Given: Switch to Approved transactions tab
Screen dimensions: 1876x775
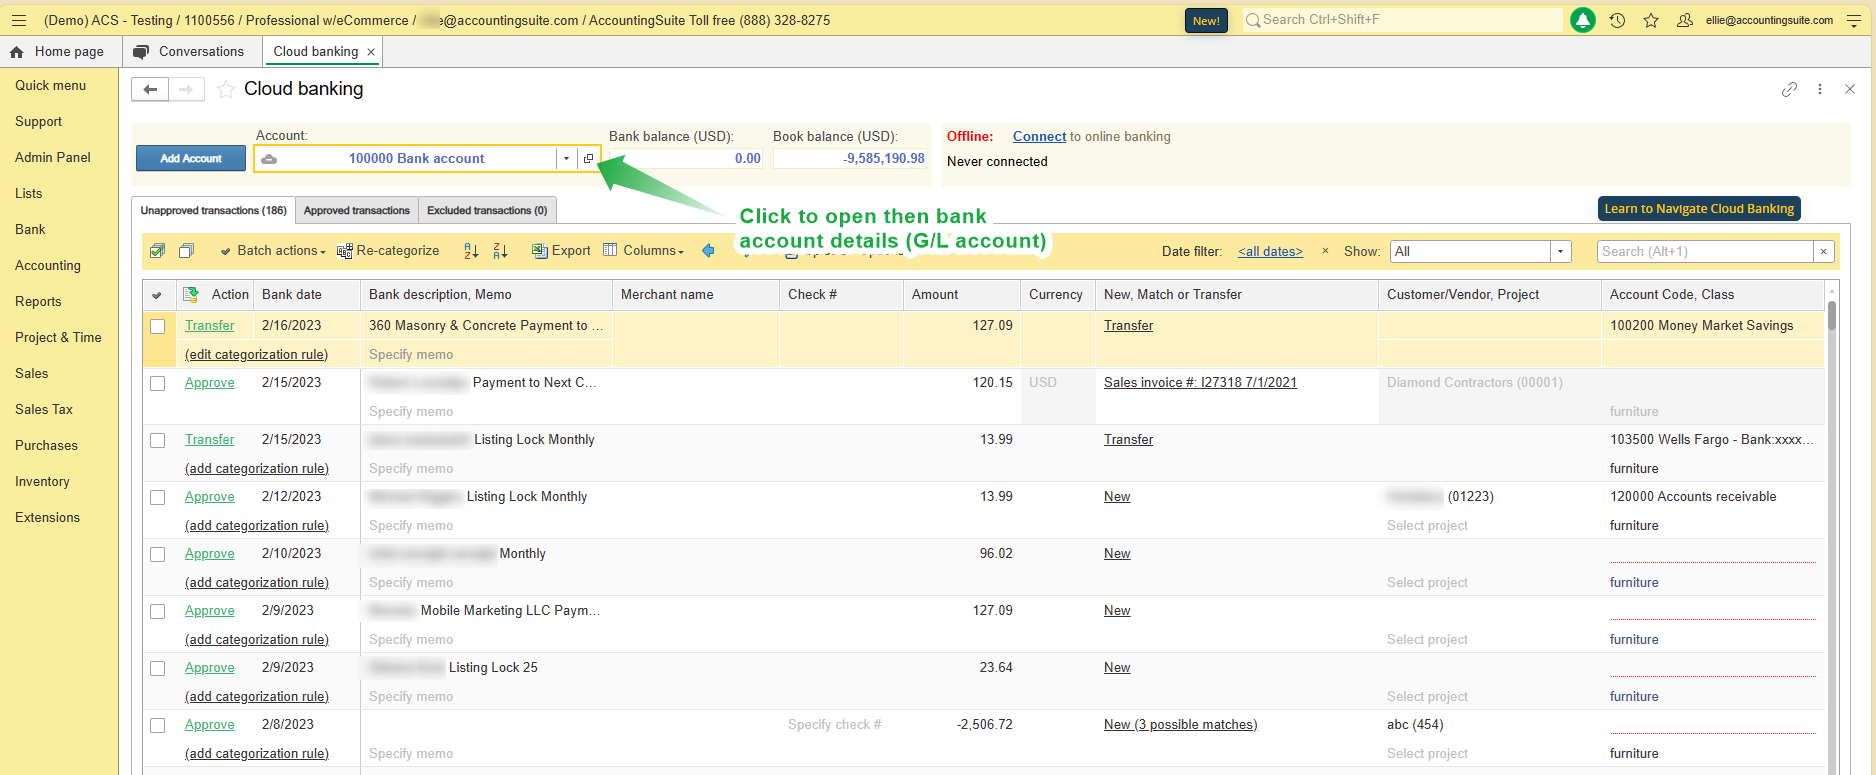Looking at the screenshot, I should click(x=357, y=210).
